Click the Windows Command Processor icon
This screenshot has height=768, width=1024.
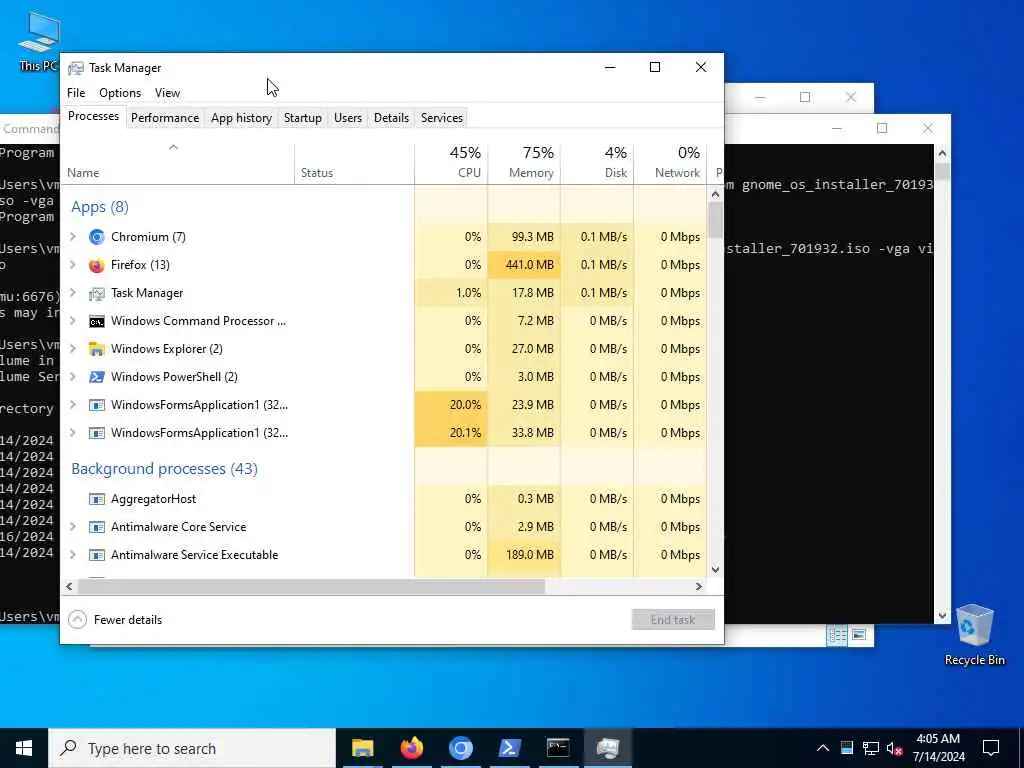coord(97,321)
